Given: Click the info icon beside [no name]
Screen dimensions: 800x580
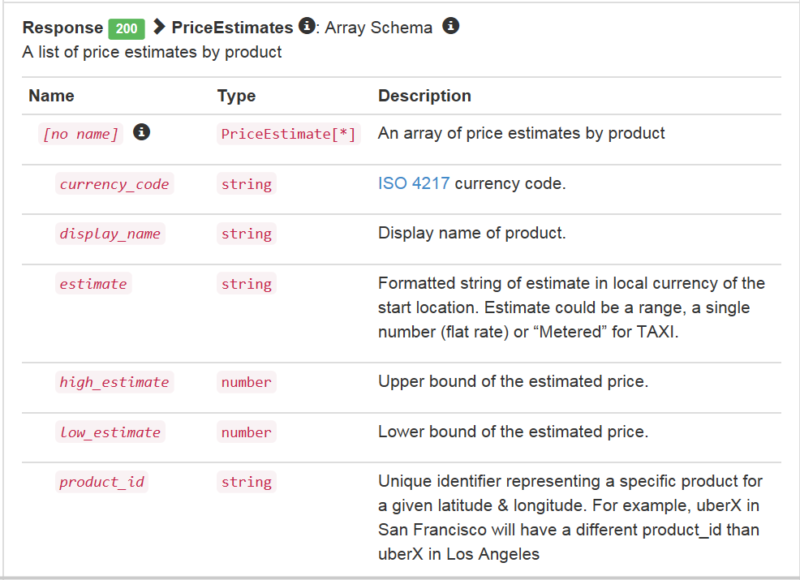Looking at the screenshot, I should pyautogui.click(x=141, y=132).
